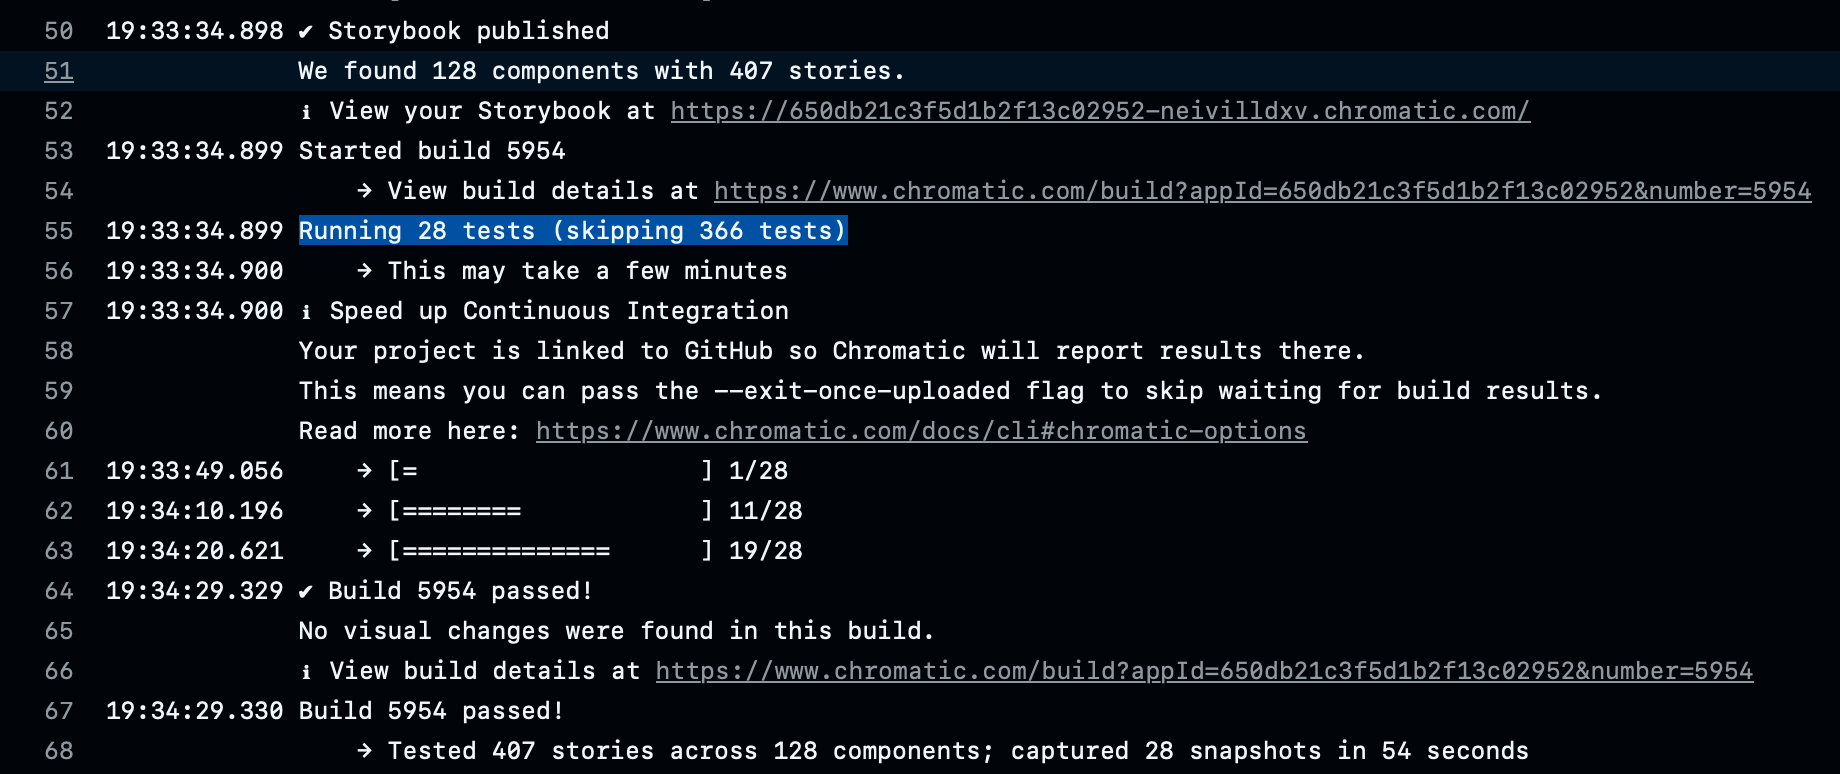
Task: Click the info icon on line 66
Action: click(x=306, y=672)
